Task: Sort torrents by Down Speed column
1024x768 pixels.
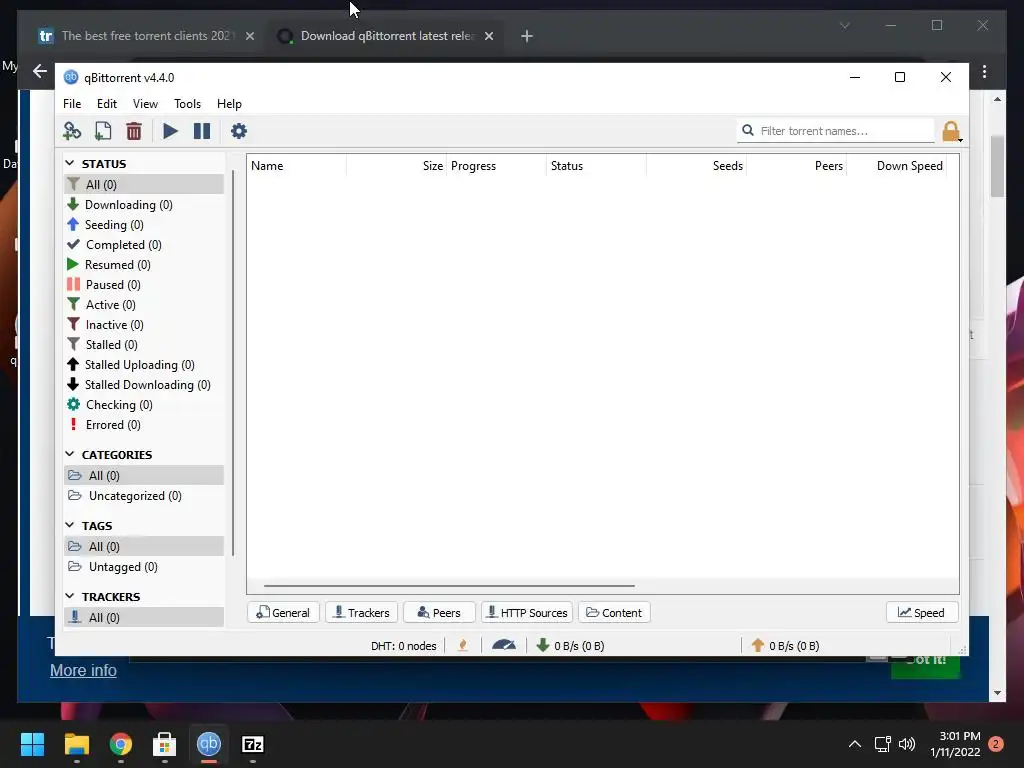Action: [x=897, y=166]
